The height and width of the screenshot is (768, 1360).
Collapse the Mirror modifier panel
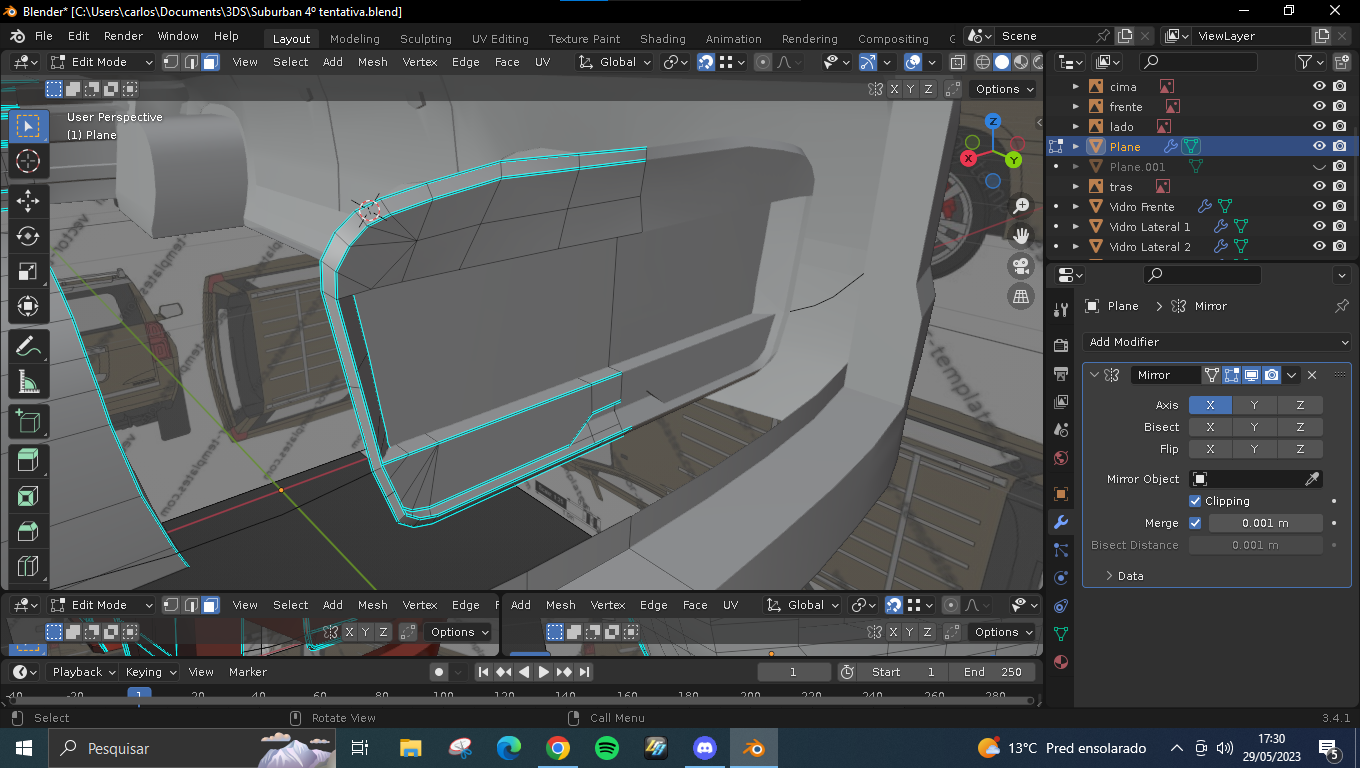pyautogui.click(x=1094, y=375)
